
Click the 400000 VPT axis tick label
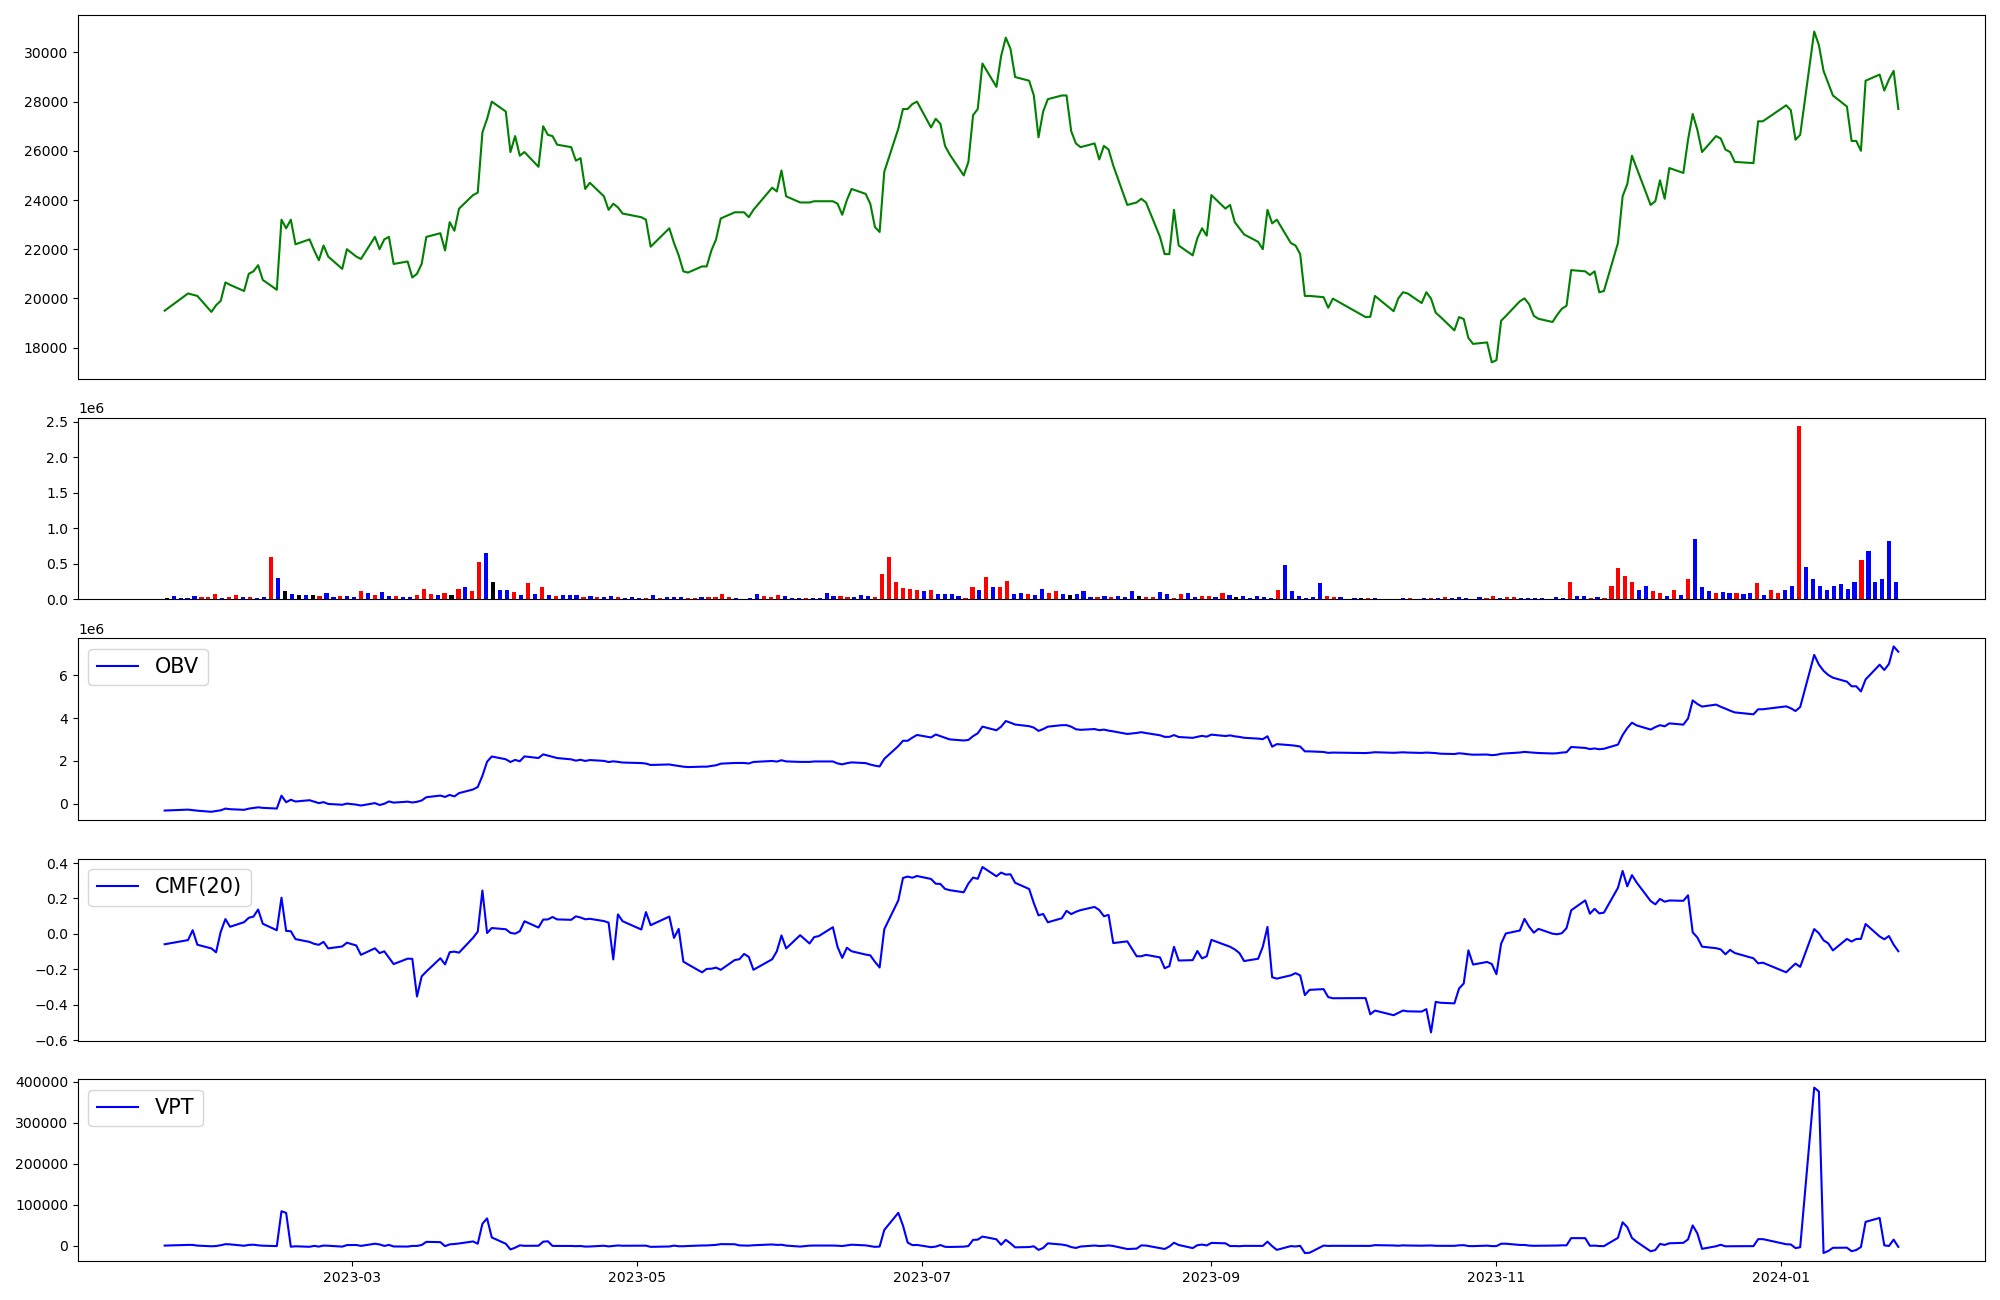42,1082
